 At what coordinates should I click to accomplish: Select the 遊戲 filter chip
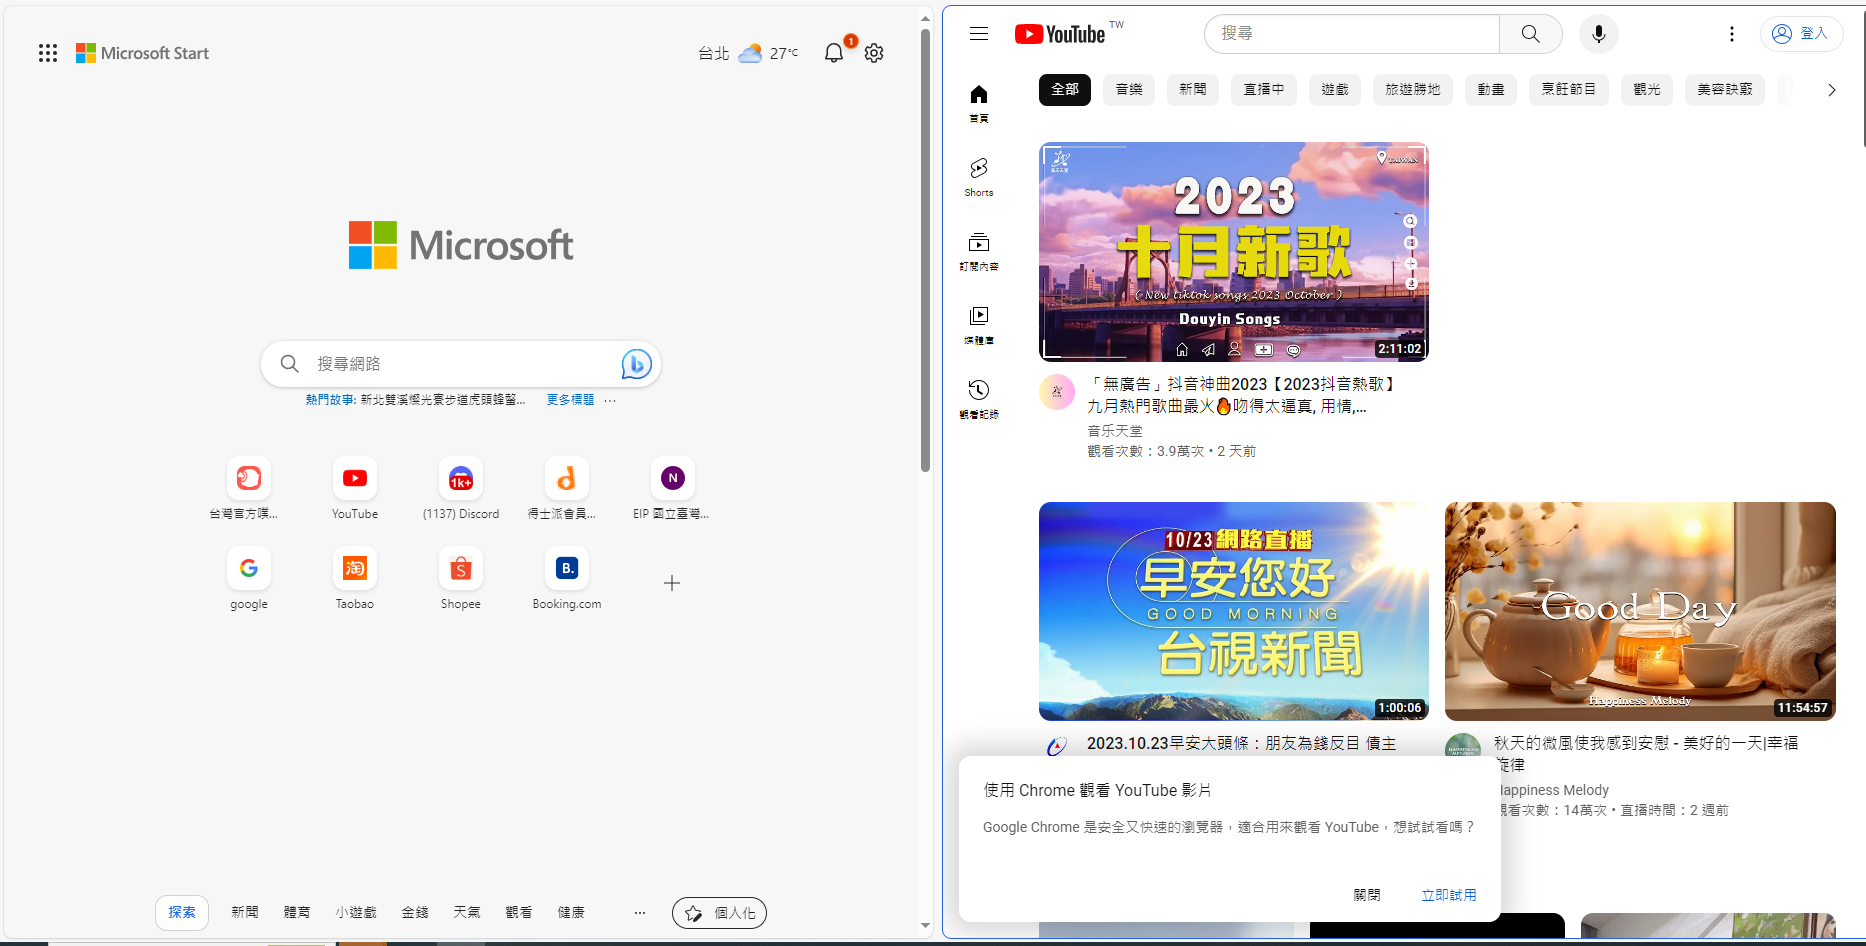point(1335,90)
